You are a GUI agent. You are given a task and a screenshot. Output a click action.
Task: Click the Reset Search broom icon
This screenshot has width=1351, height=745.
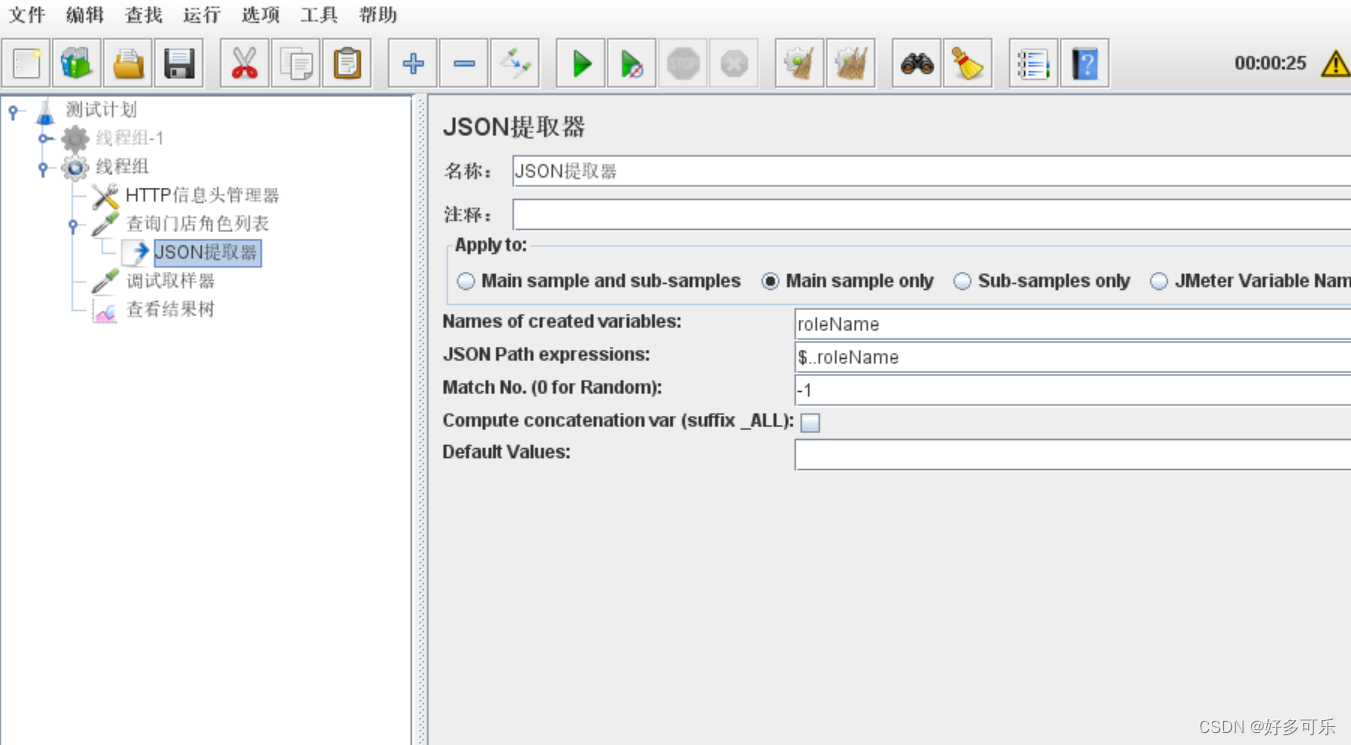point(968,64)
